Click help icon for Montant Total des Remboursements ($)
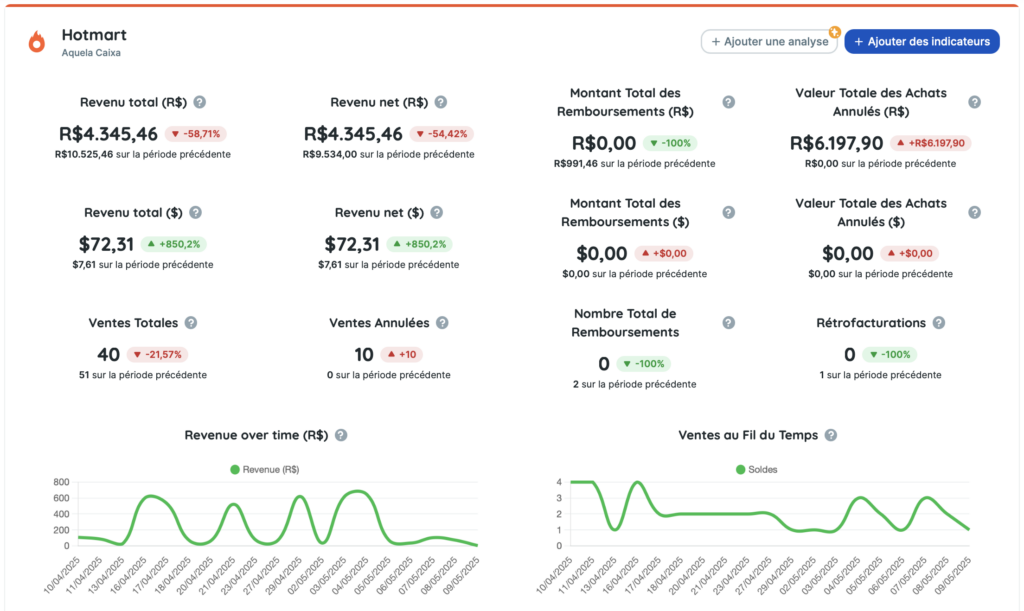 [x=729, y=212]
